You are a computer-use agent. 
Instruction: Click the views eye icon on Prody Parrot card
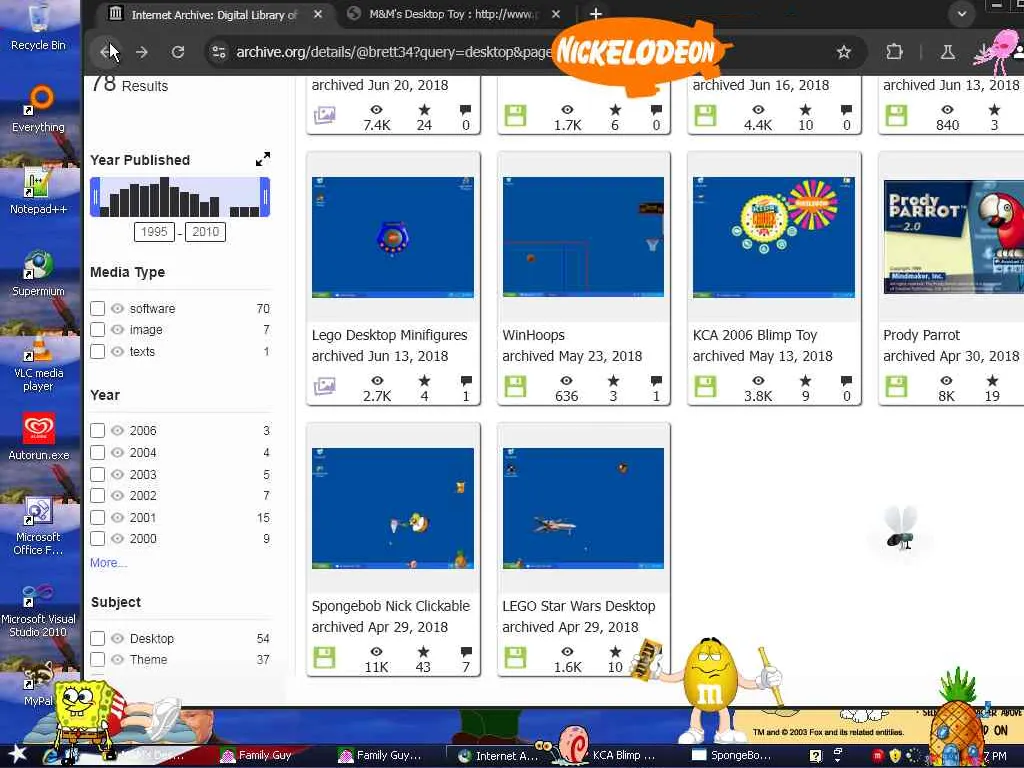[946, 380]
